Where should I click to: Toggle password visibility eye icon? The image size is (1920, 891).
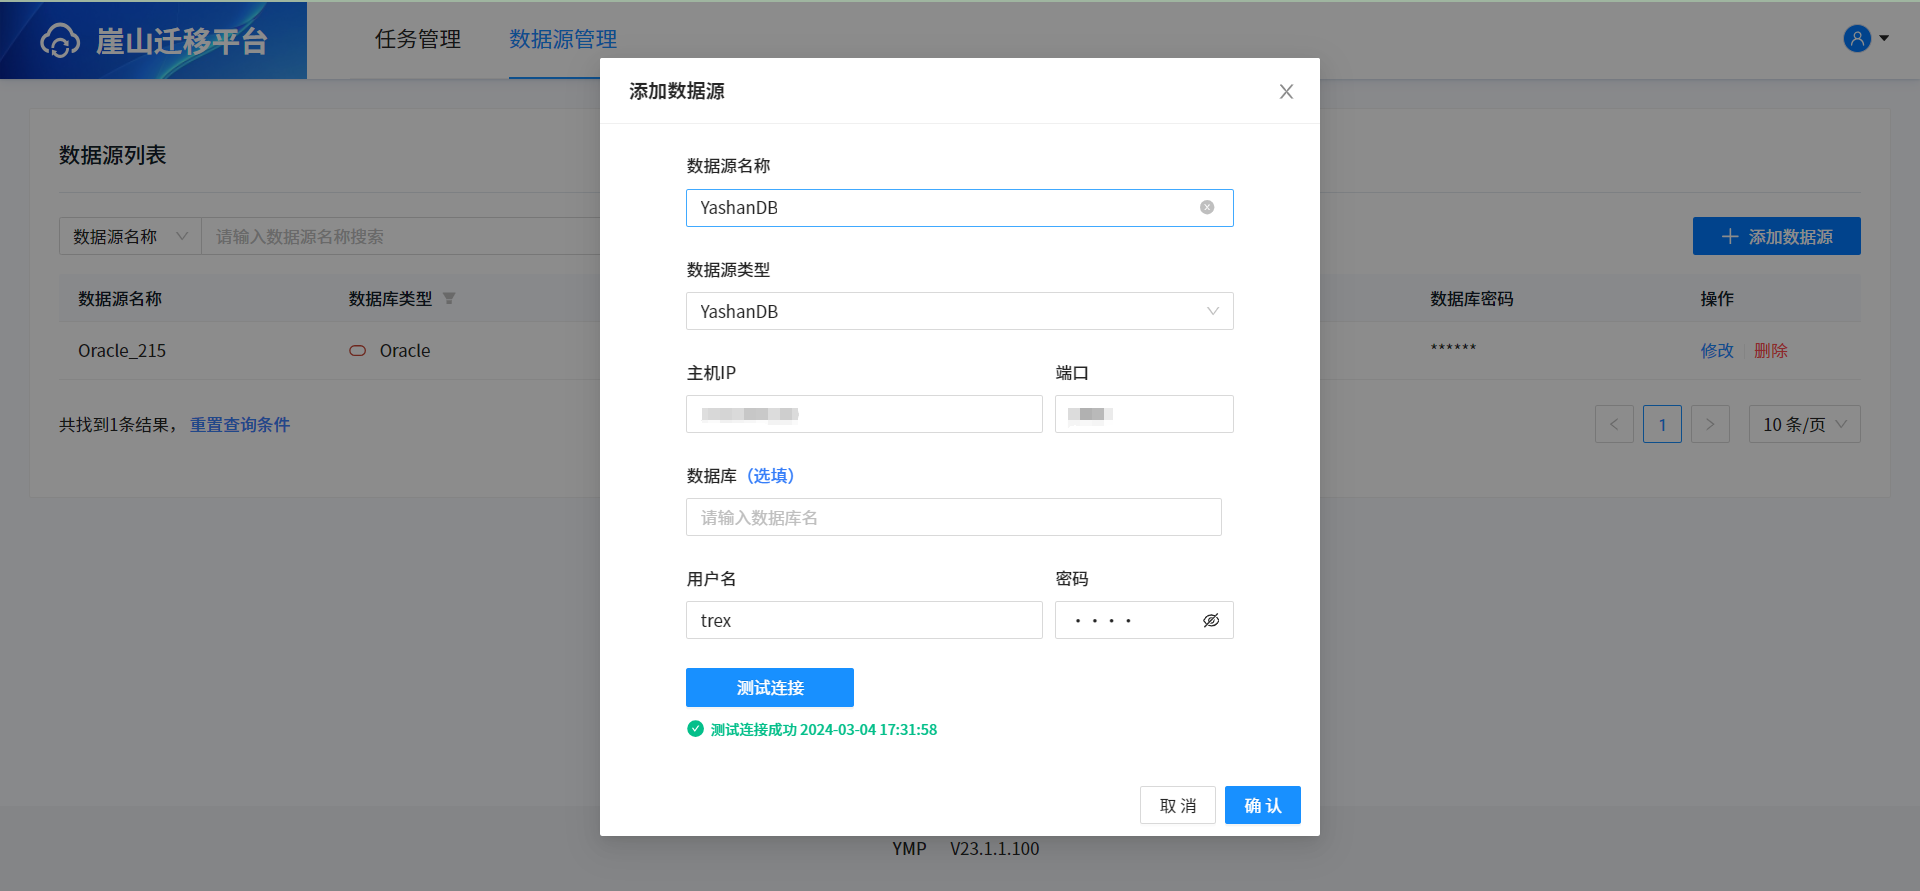pos(1211,620)
